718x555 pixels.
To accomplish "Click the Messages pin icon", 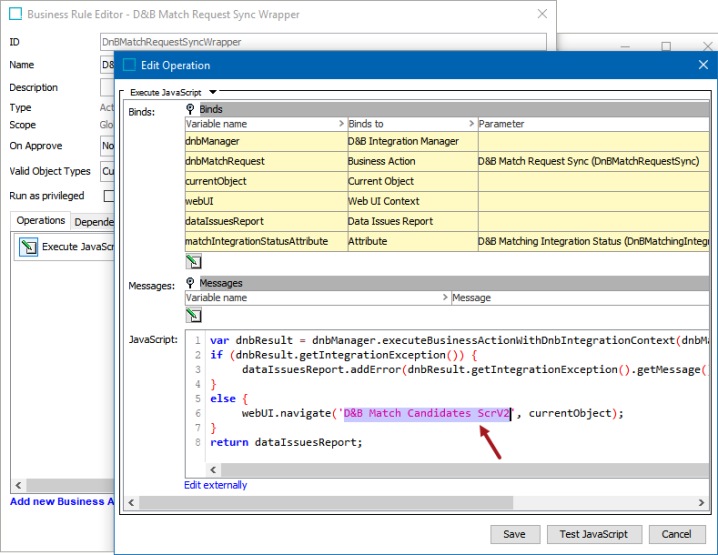I will 190,283.
